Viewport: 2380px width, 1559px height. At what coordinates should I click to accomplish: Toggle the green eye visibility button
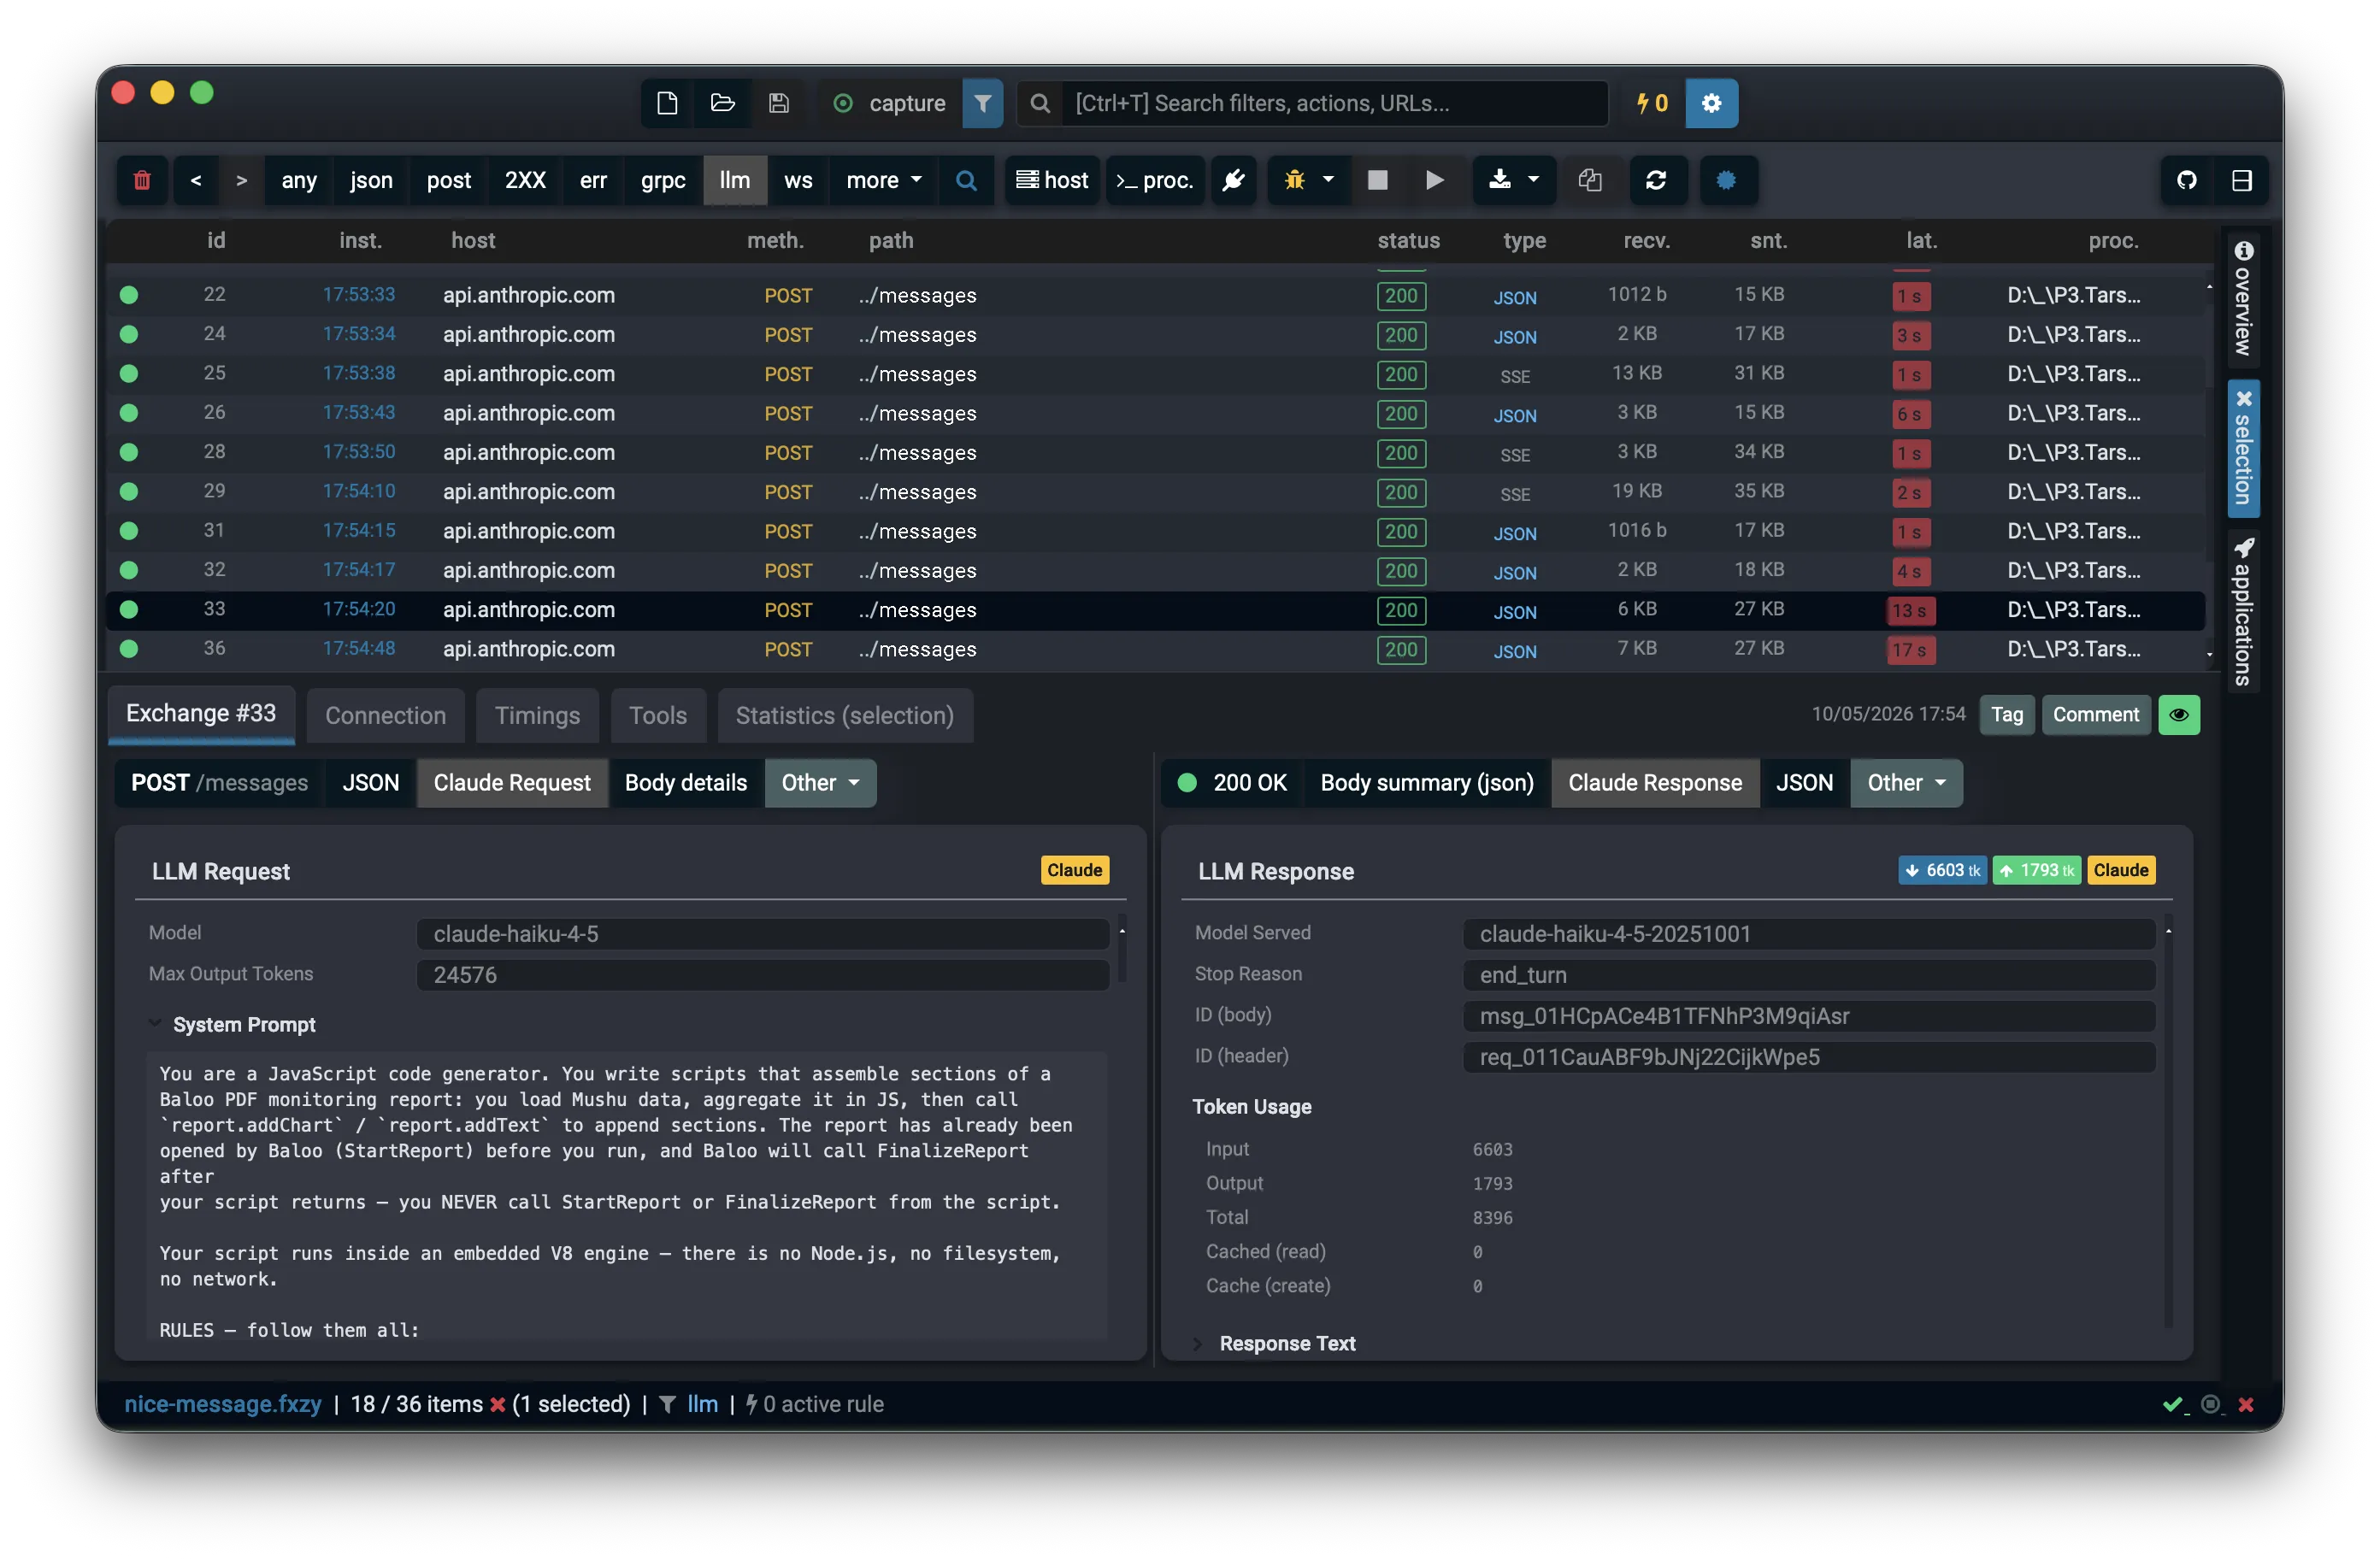[x=2178, y=715]
